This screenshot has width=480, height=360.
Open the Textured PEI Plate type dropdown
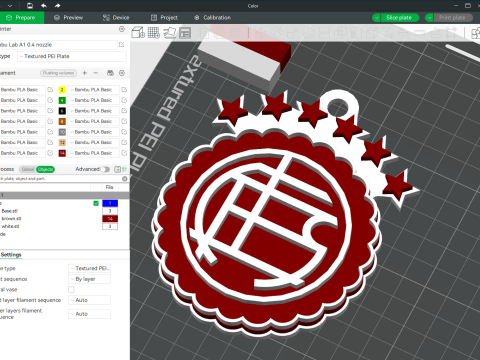click(x=72, y=56)
